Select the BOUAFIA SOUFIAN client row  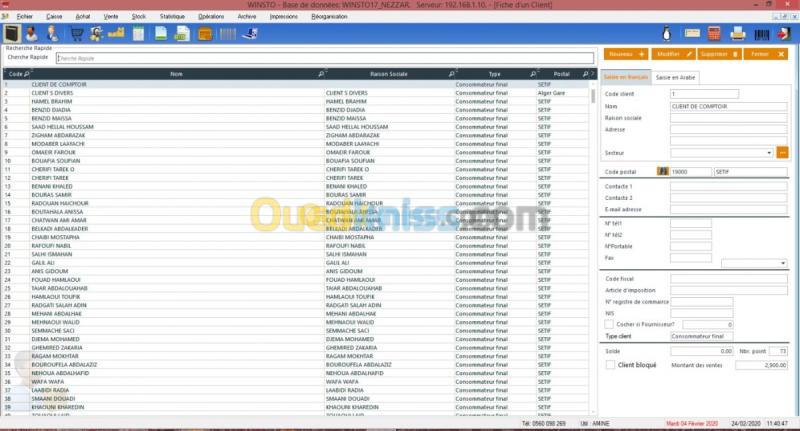[297, 161]
